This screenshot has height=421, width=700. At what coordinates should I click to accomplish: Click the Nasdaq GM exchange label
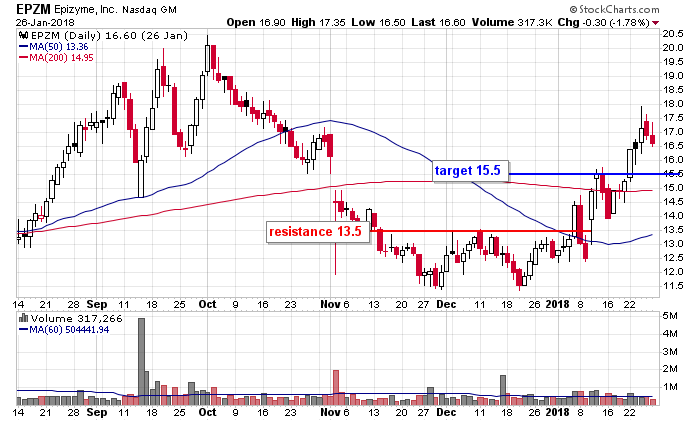[x=150, y=9]
